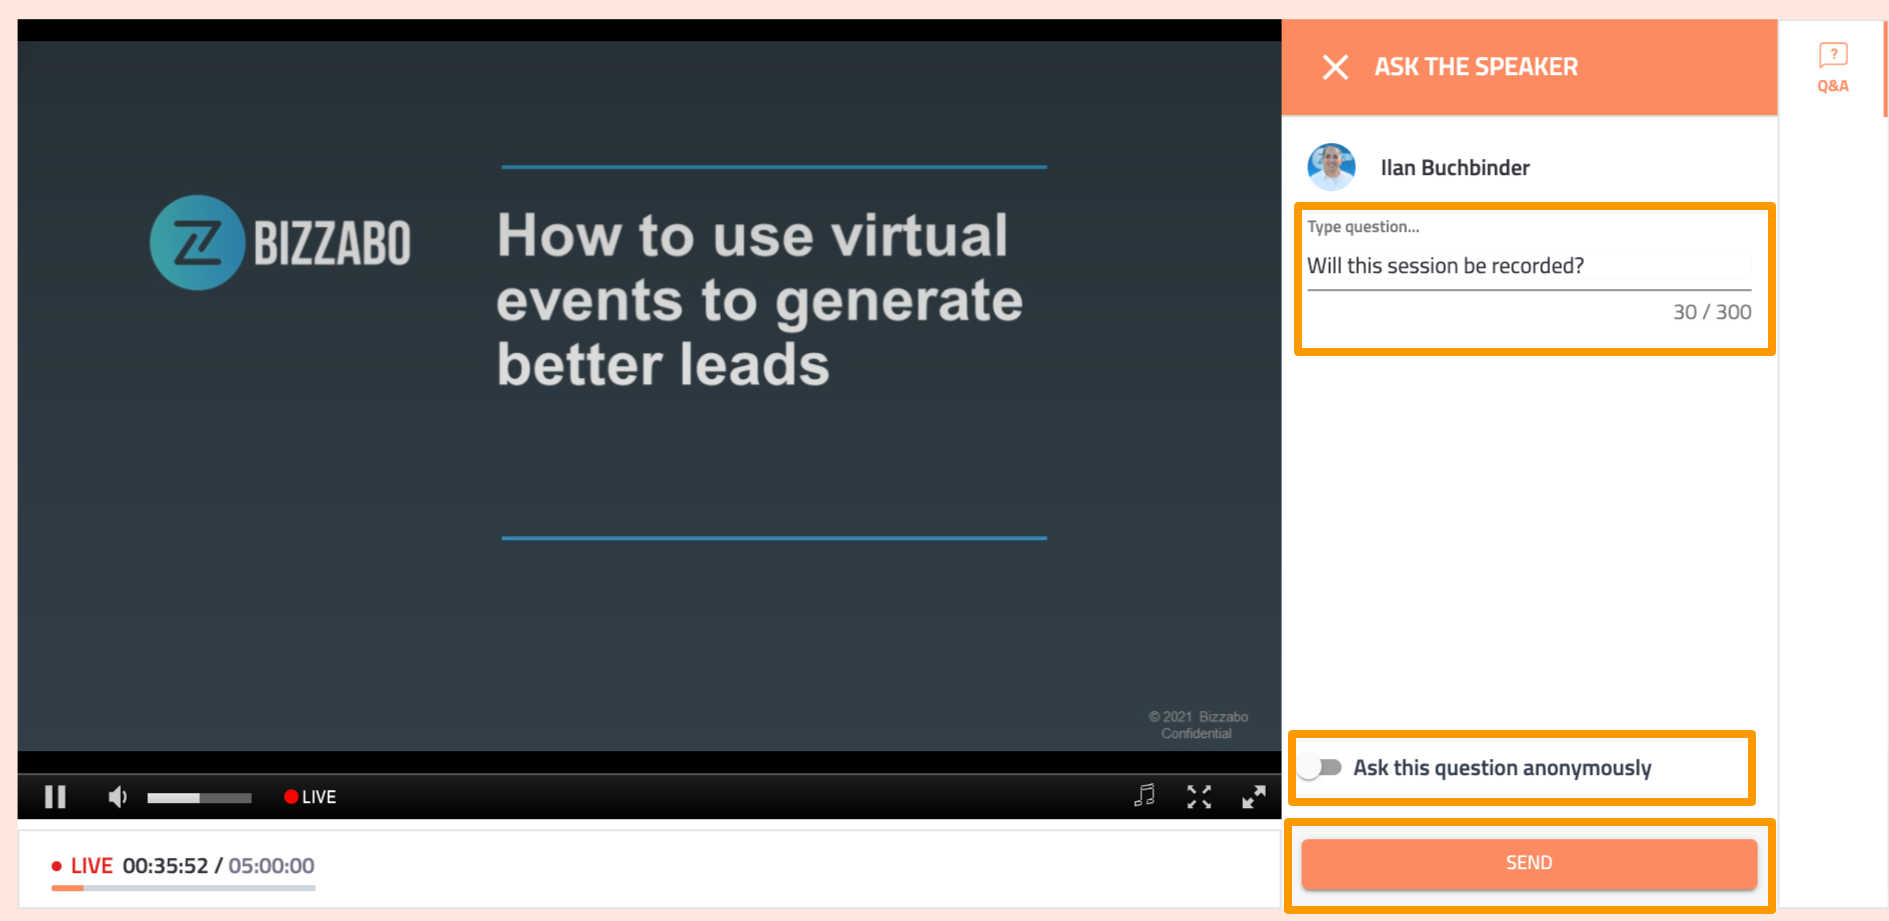Click the ASK THE SPEAKER header title
The width and height of the screenshot is (1889, 921).
(x=1476, y=67)
